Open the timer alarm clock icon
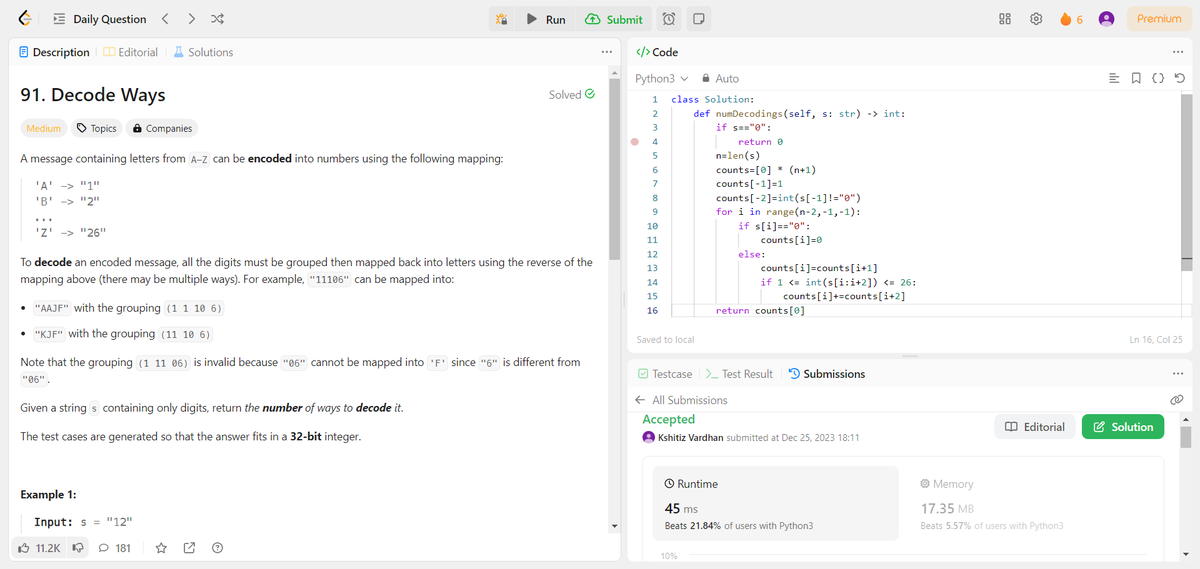1200x569 pixels. pos(670,19)
